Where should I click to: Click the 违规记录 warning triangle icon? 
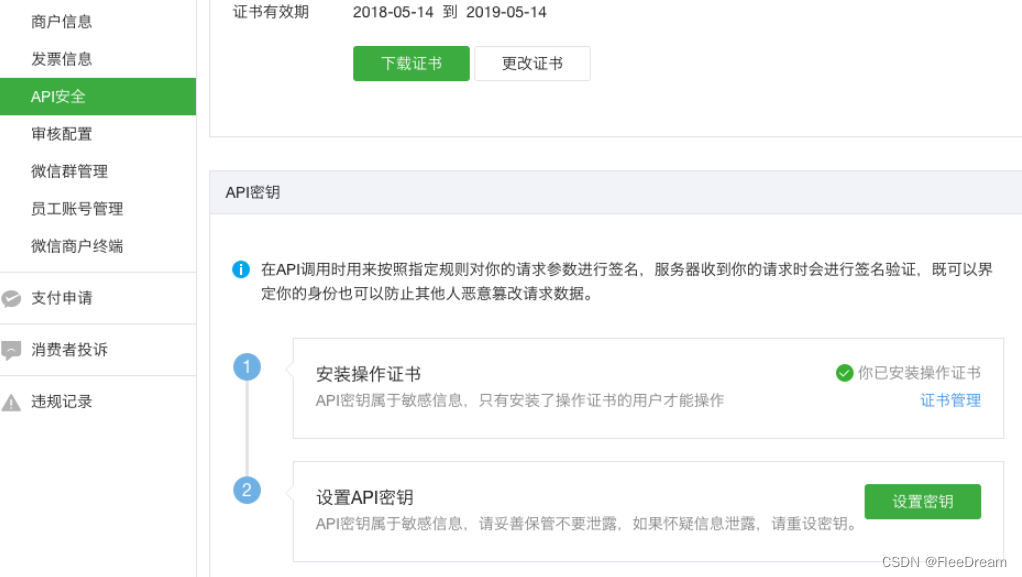(11, 403)
